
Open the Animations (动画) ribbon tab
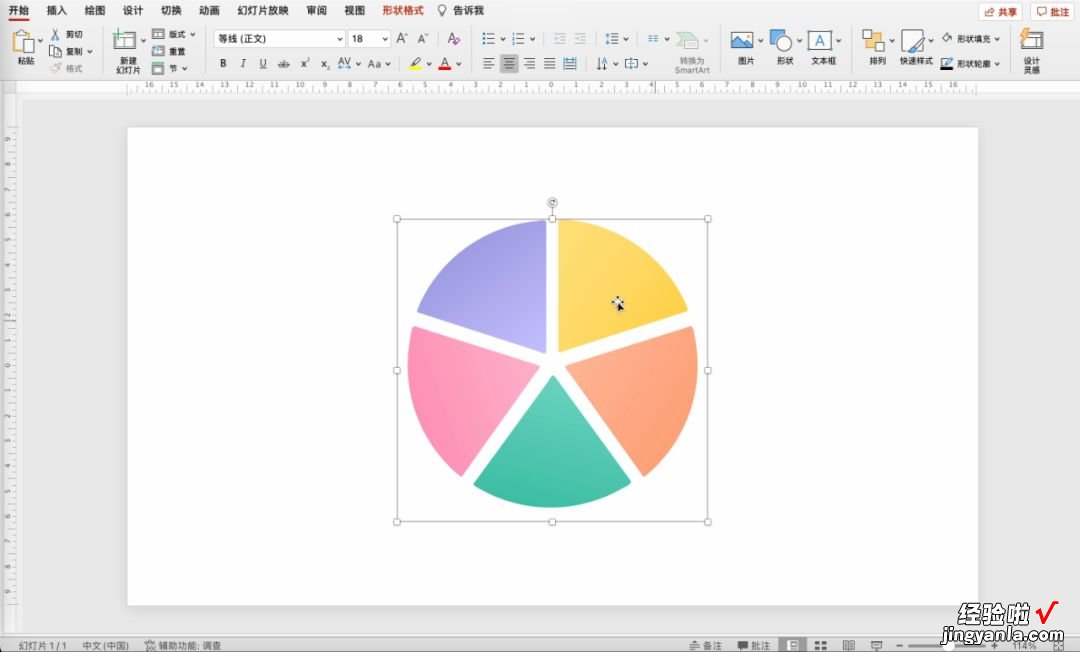tap(209, 10)
